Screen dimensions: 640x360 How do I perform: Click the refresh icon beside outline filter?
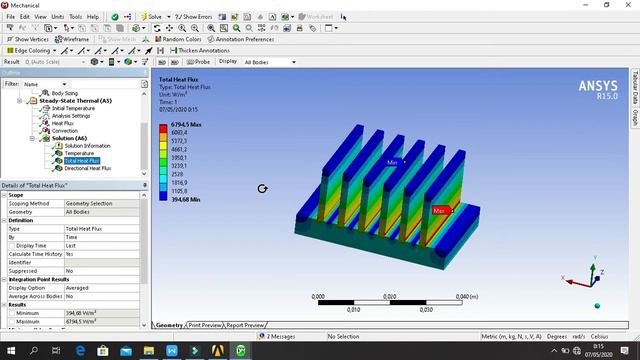pos(144,84)
